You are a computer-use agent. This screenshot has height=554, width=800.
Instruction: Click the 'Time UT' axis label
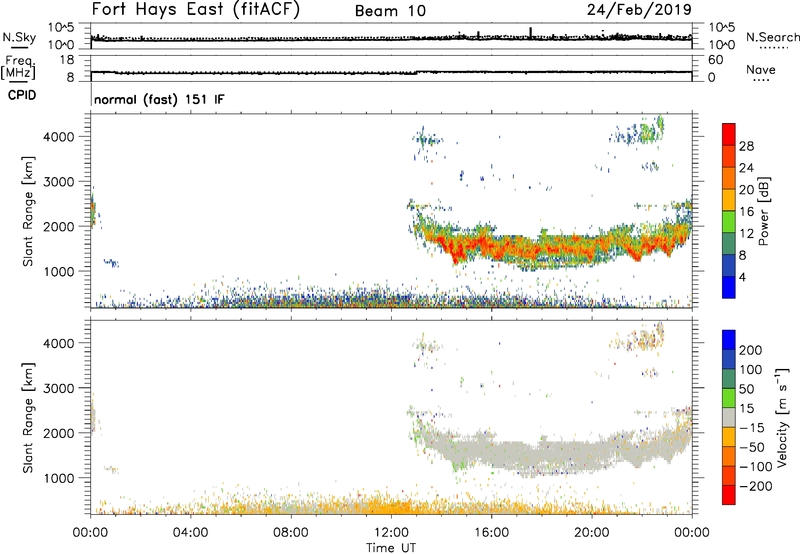391,548
